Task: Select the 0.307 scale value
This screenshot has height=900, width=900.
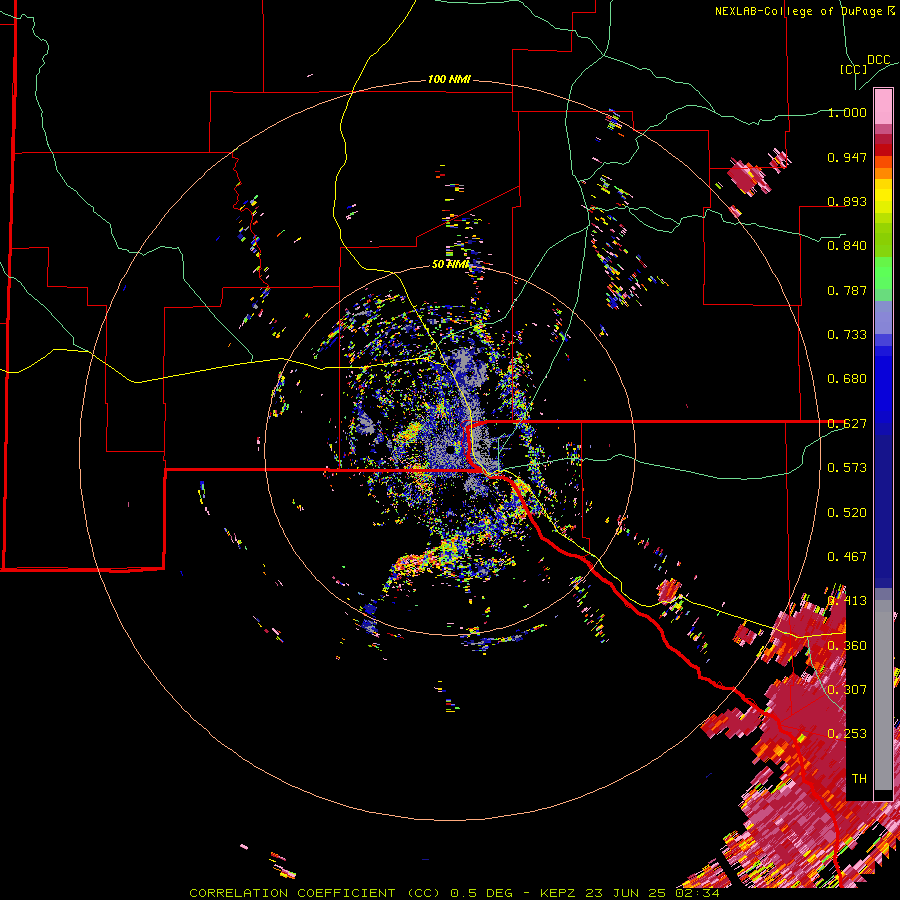Action: coord(847,690)
